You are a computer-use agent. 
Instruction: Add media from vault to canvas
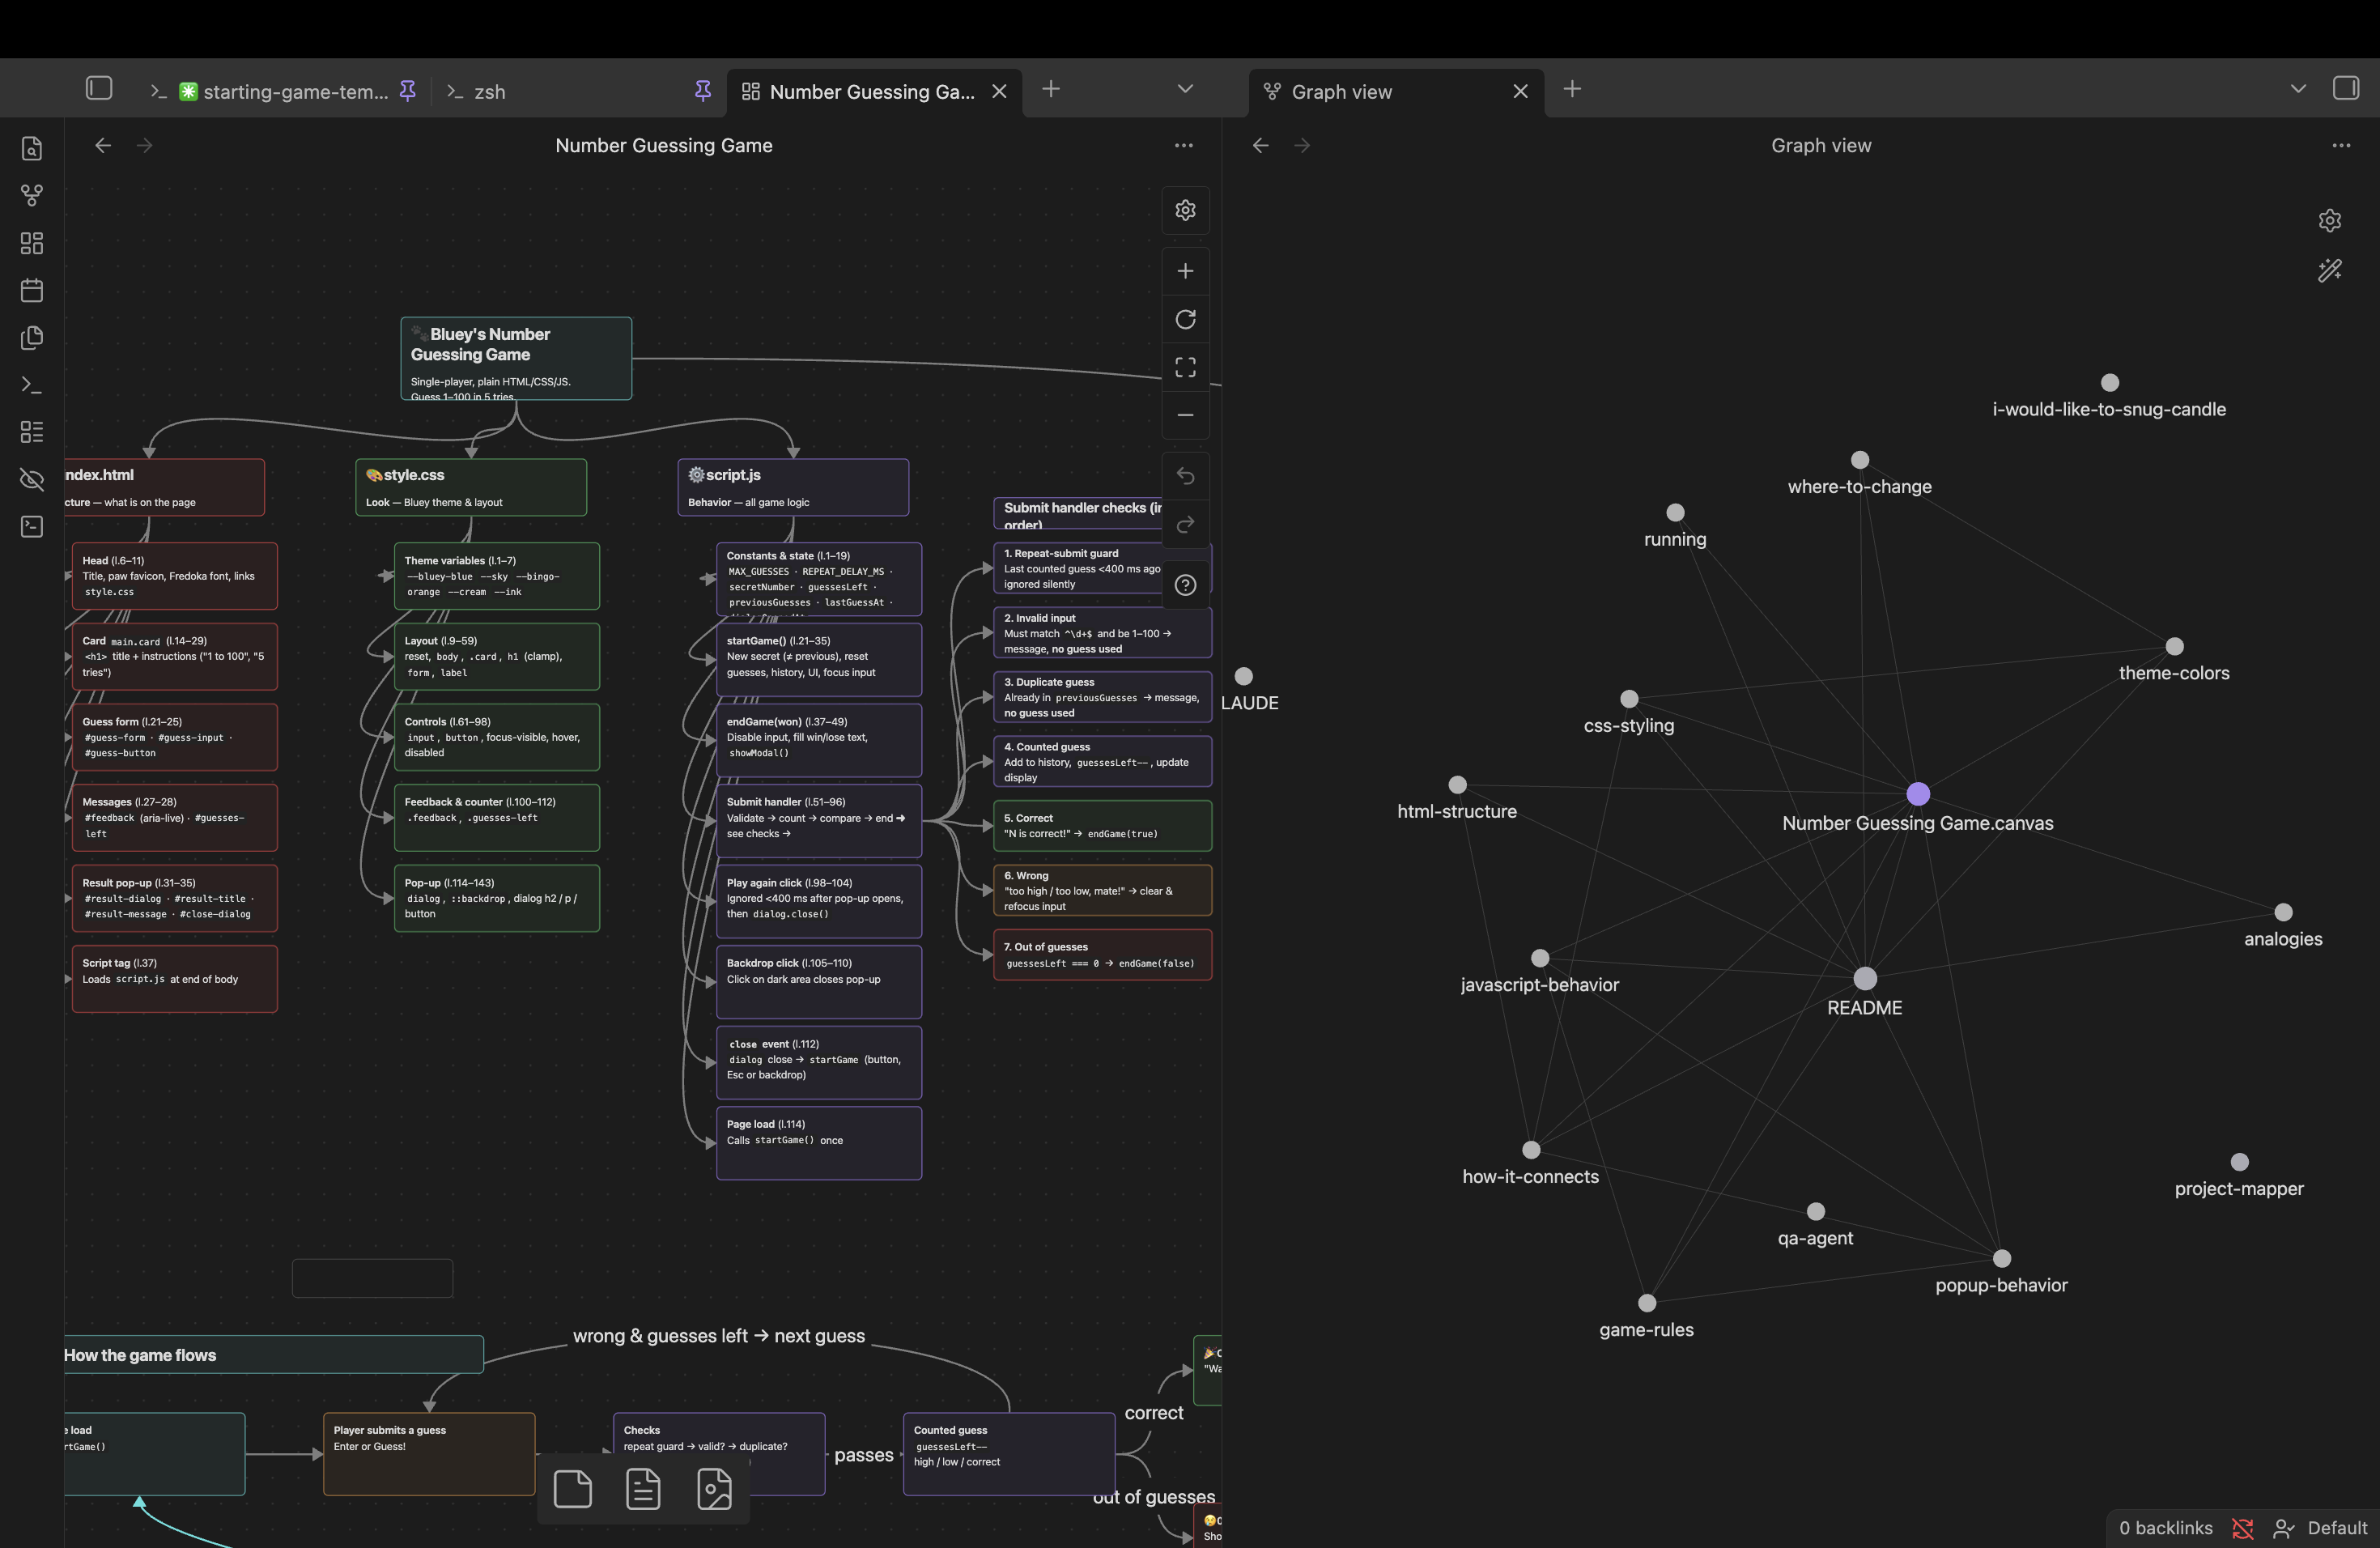714,1489
